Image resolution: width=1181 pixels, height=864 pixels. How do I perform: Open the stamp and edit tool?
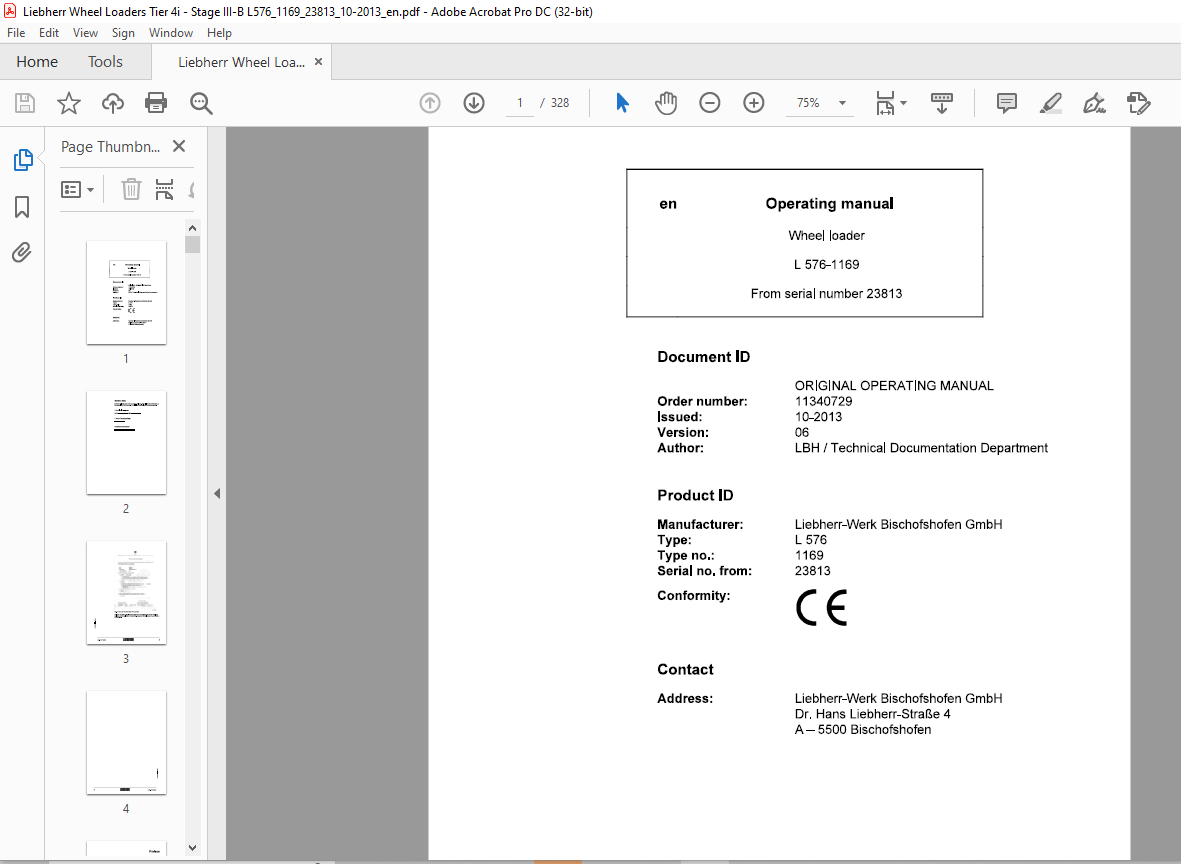[1139, 103]
